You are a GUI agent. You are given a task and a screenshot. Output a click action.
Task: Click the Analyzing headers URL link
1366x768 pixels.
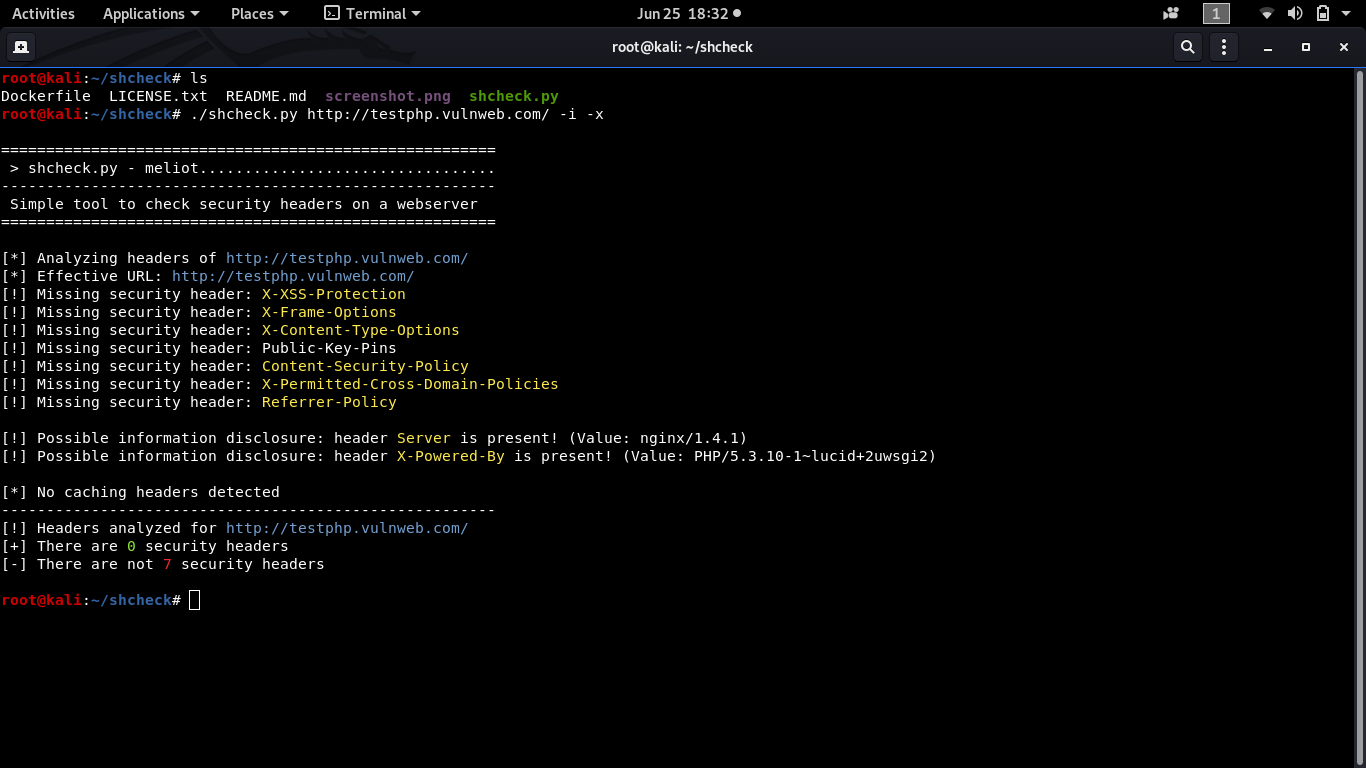[347, 258]
